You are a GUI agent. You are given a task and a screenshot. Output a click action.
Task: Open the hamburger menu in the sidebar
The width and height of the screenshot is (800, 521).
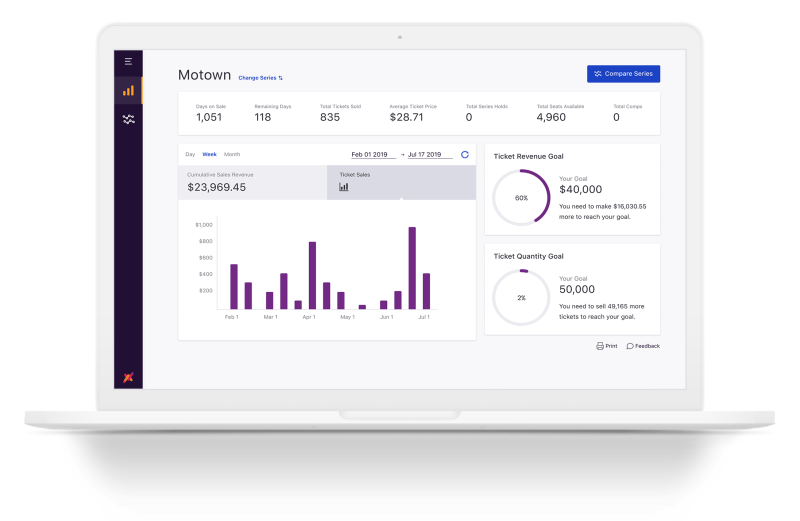pyautogui.click(x=129, y=62)
